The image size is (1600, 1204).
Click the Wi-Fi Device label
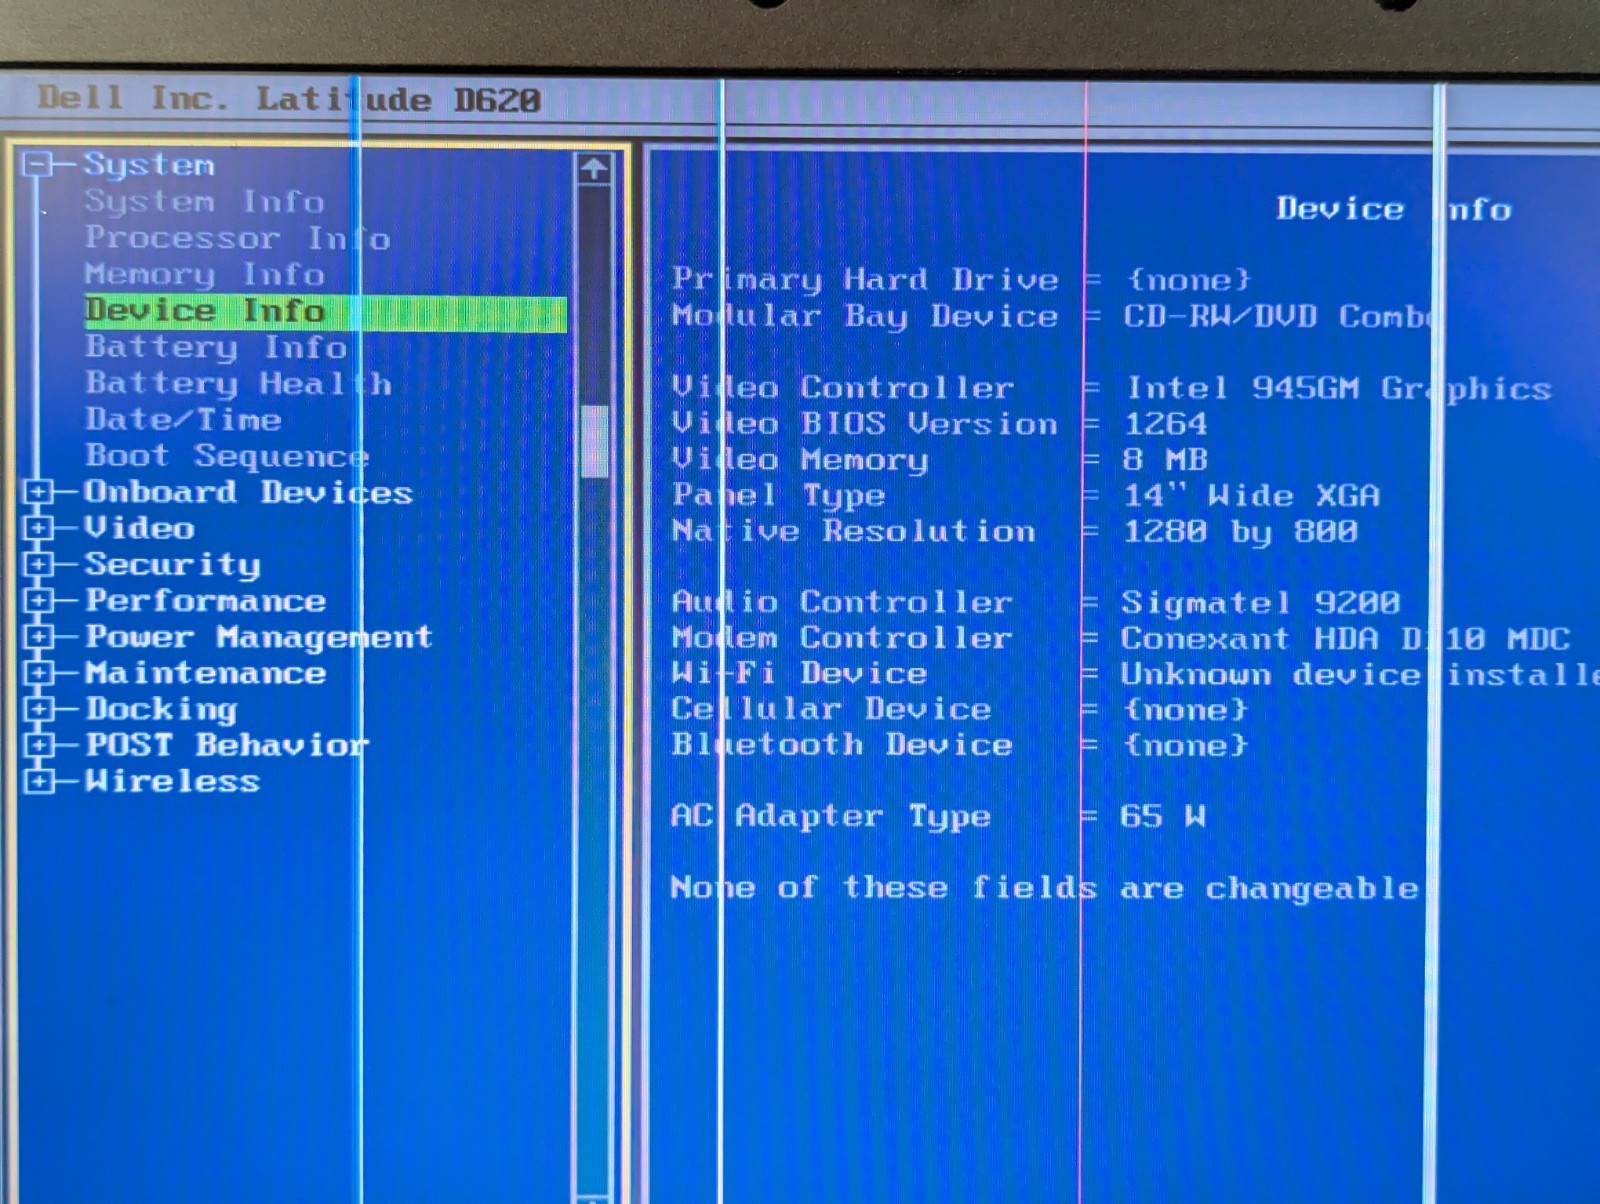799,673
